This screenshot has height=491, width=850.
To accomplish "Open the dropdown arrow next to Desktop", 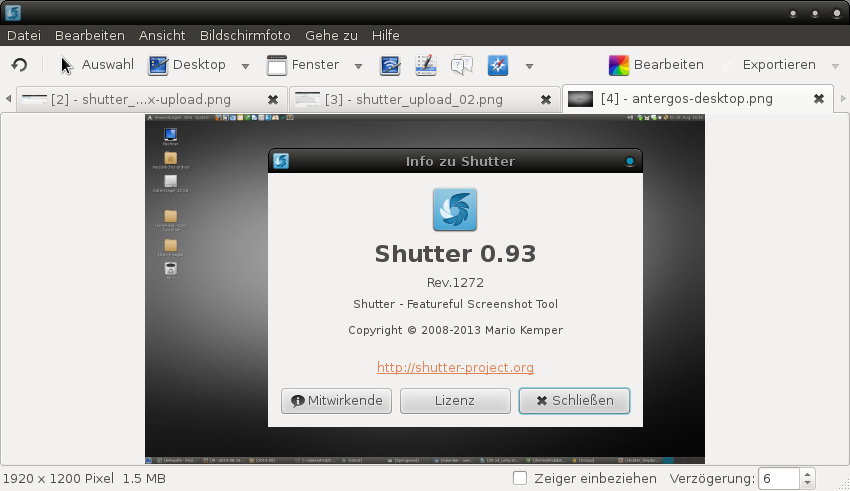I will coord(245,66).
